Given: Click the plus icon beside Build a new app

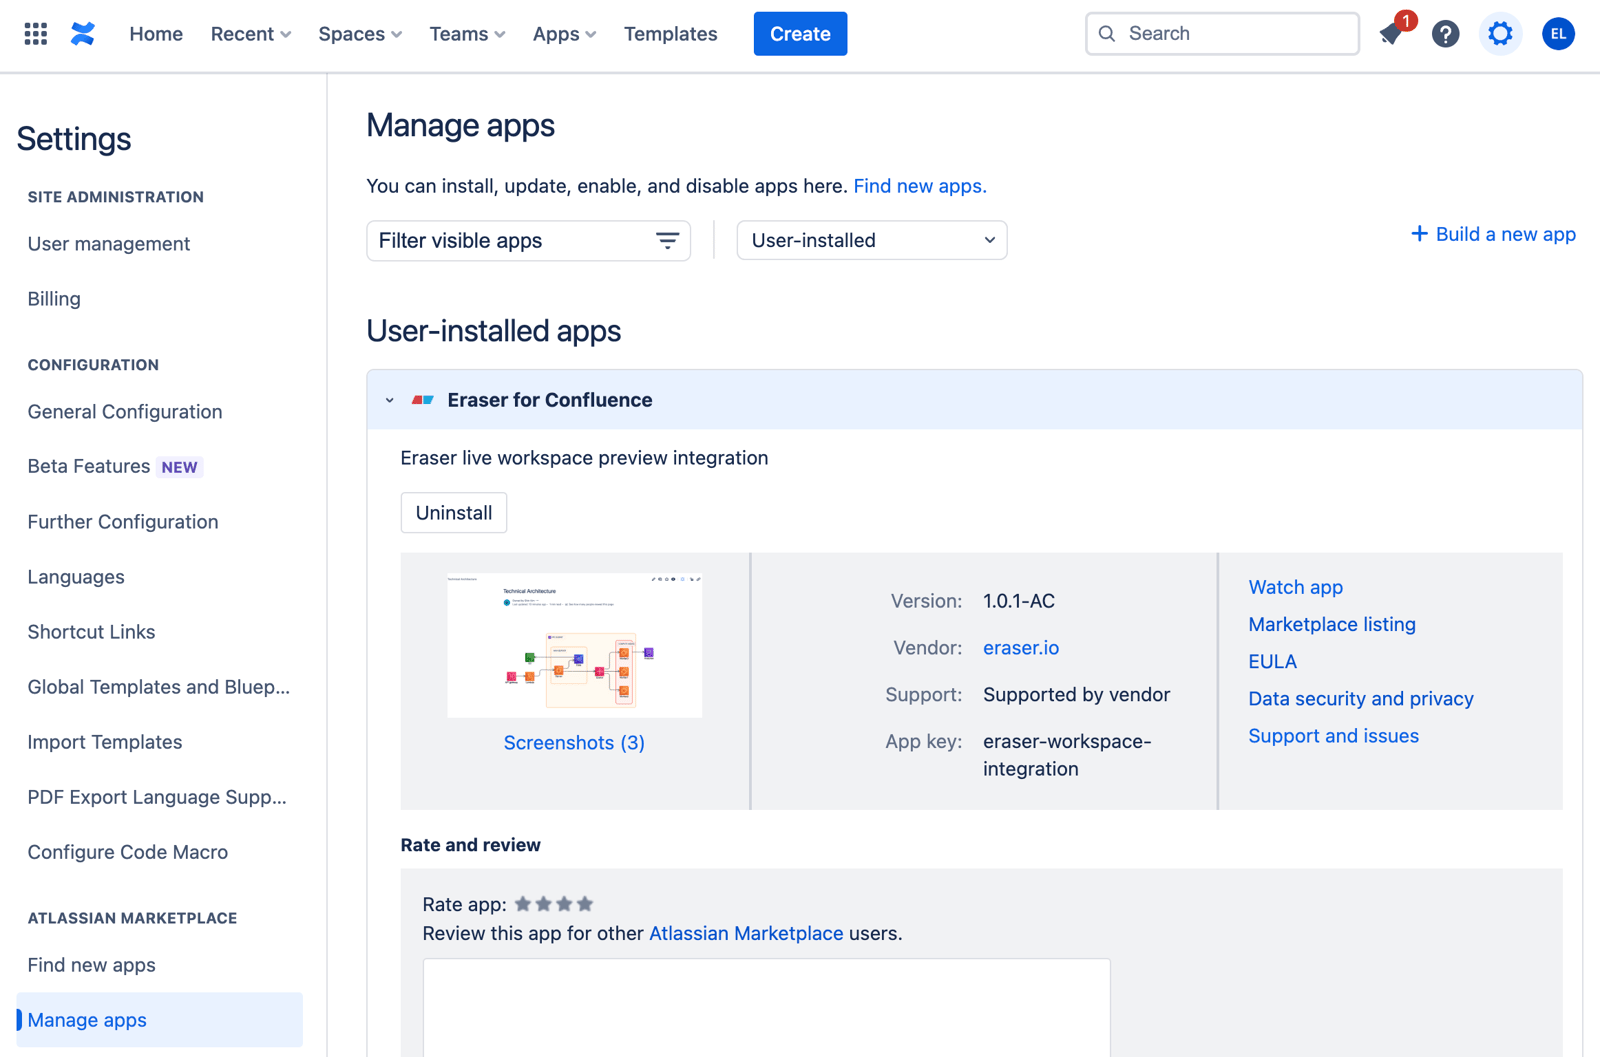Looking at the screenshot, I should 1419,234.
